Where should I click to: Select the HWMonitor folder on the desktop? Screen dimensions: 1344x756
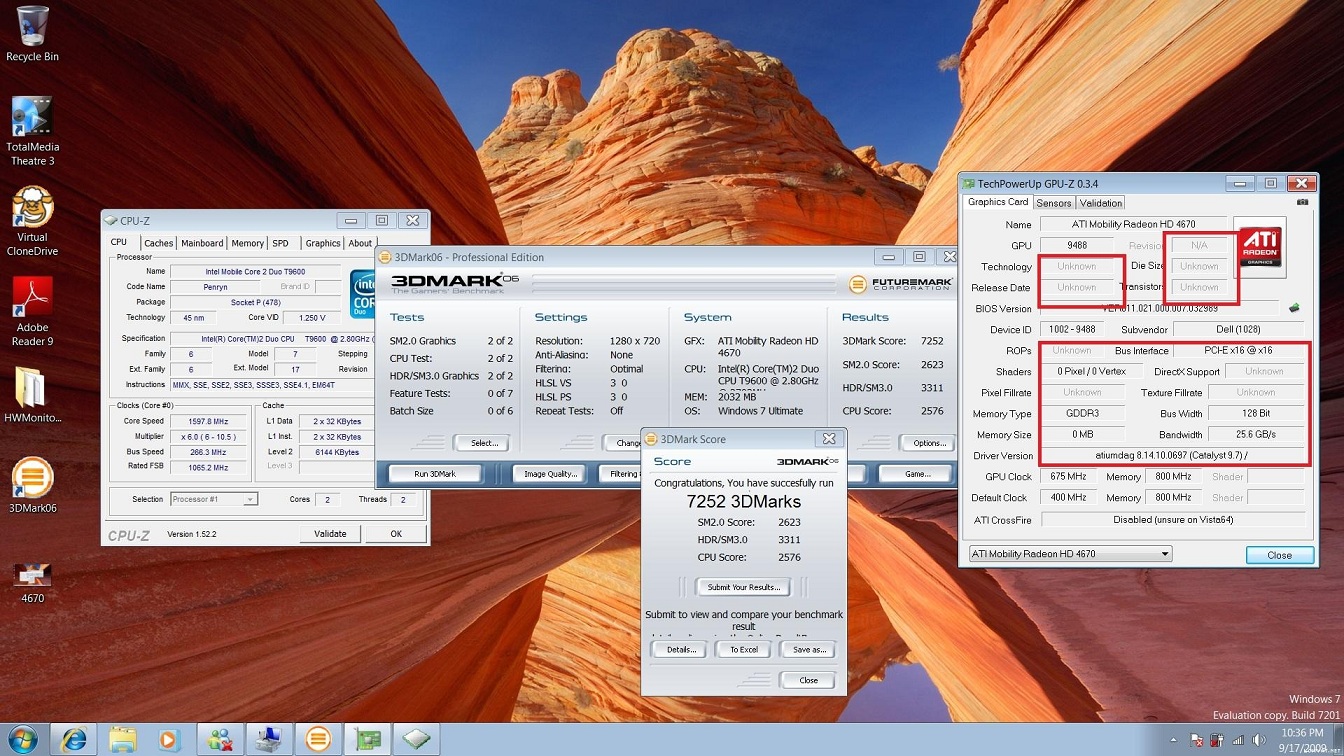32,396
